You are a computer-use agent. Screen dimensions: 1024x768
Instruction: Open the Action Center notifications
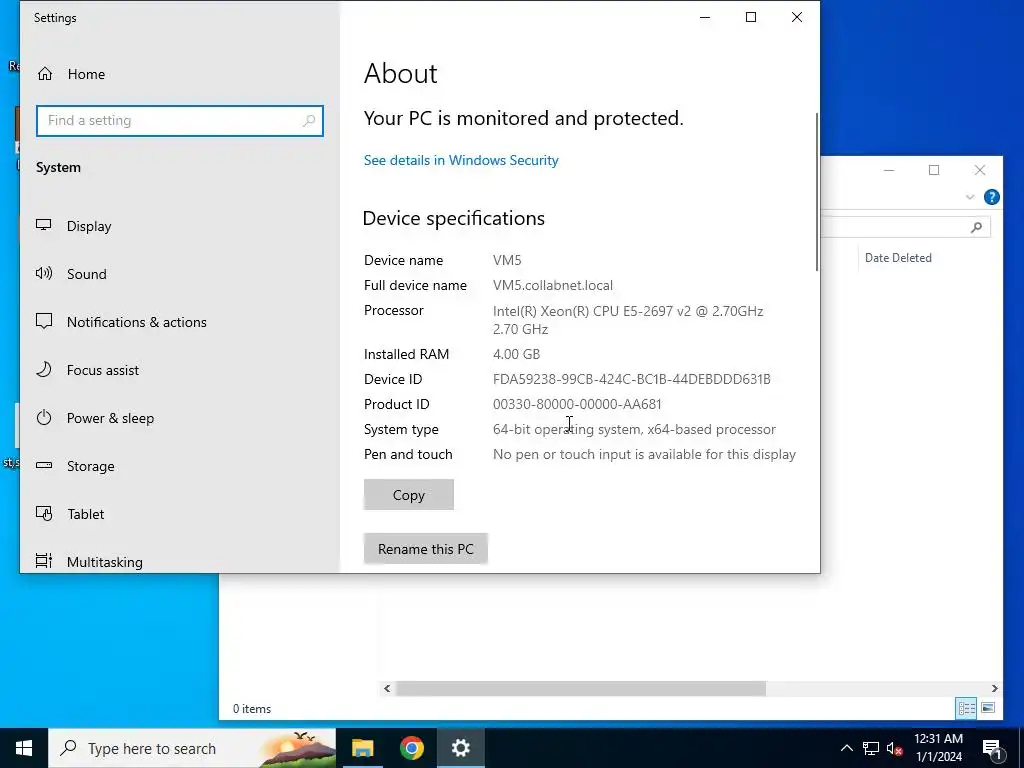(992, 748)
